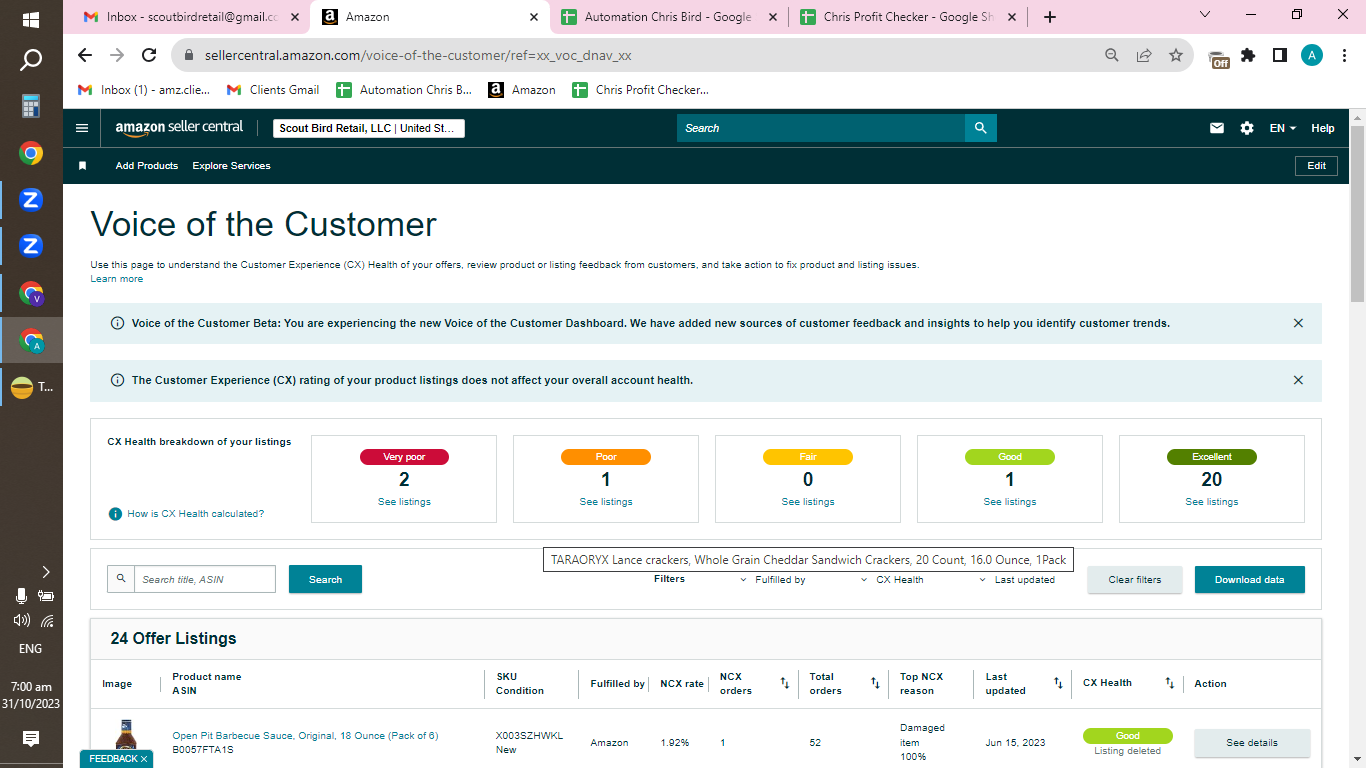Share this page via address bar icon
Screen dimensions: 1366x768
[1144, 56]
